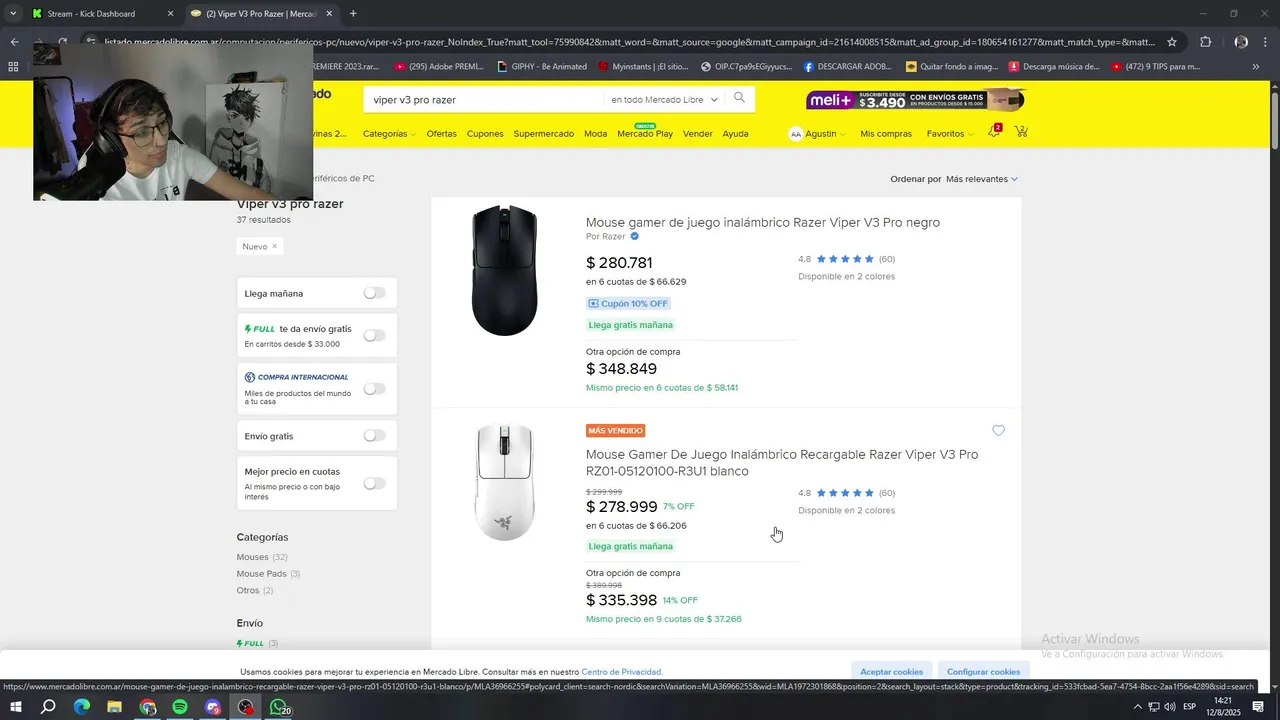Open Spotify from the taskbar
The image size is (1280, 720).
180,707
